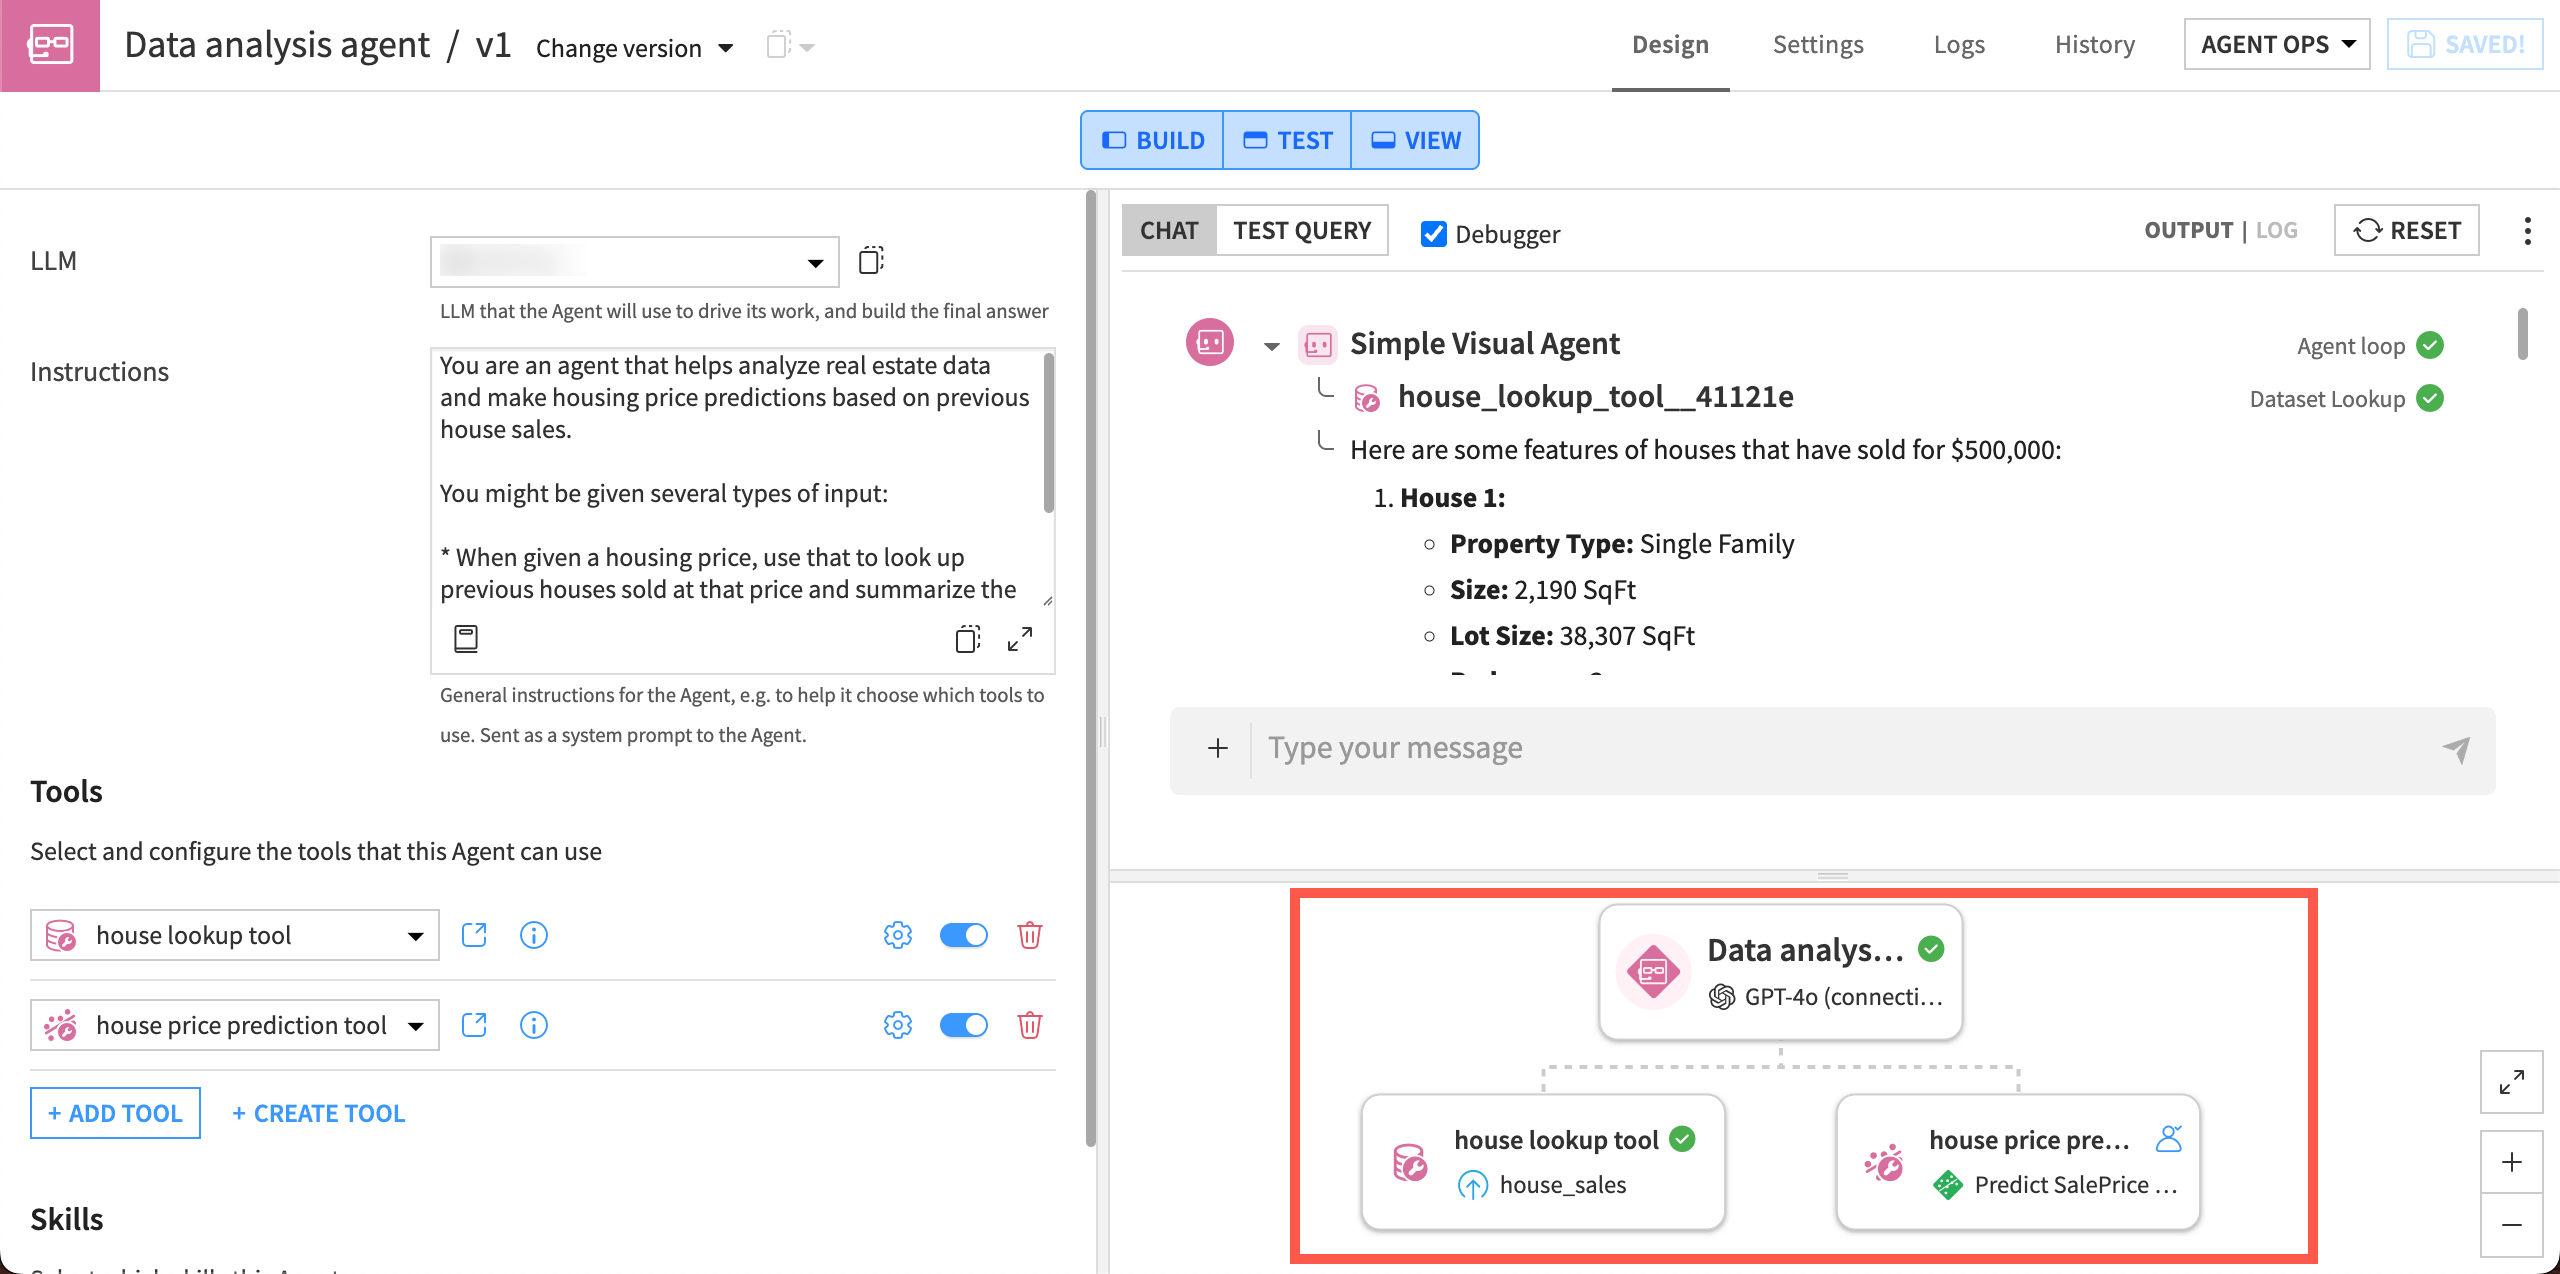This screenshot has width=2560, height=1274.
Task: Switch to the Settings tab
Action: pyautogui.click(x=1818, y=45)
